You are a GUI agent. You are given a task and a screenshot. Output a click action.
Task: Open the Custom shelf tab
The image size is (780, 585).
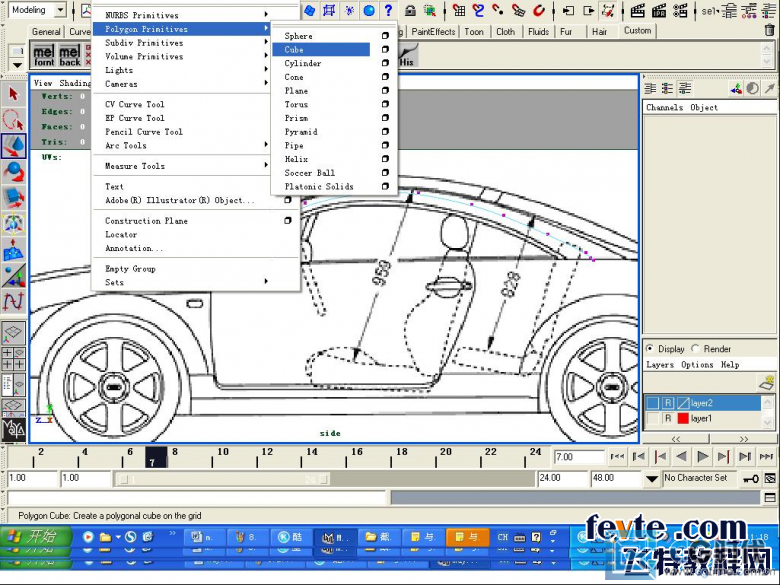[x=637, y=31]
